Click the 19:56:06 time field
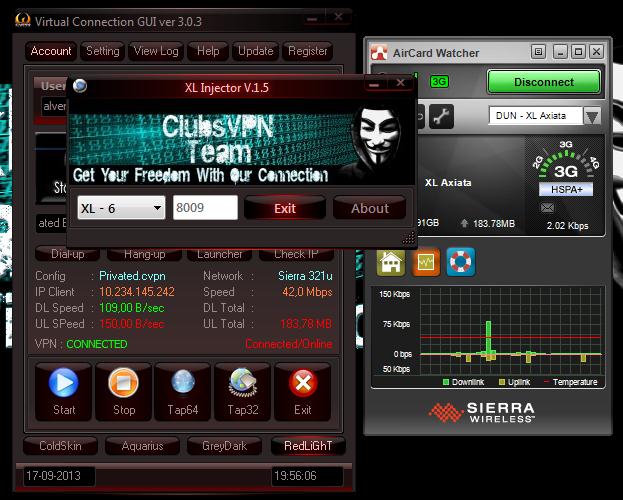 point(307,476)
